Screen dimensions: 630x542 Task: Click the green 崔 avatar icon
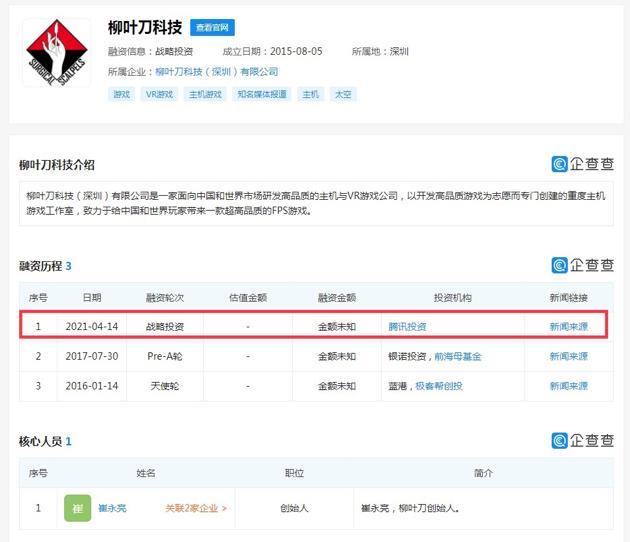78,508
